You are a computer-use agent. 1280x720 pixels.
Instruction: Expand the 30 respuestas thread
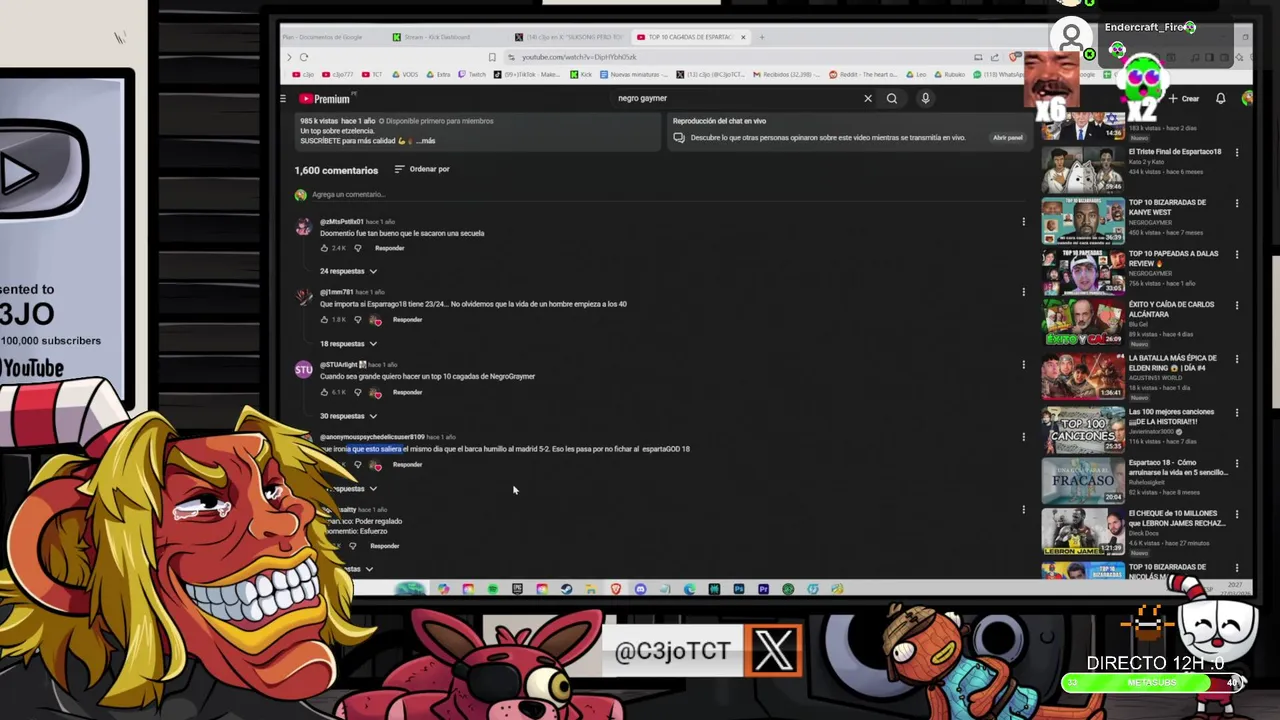[x=348, y=416]
